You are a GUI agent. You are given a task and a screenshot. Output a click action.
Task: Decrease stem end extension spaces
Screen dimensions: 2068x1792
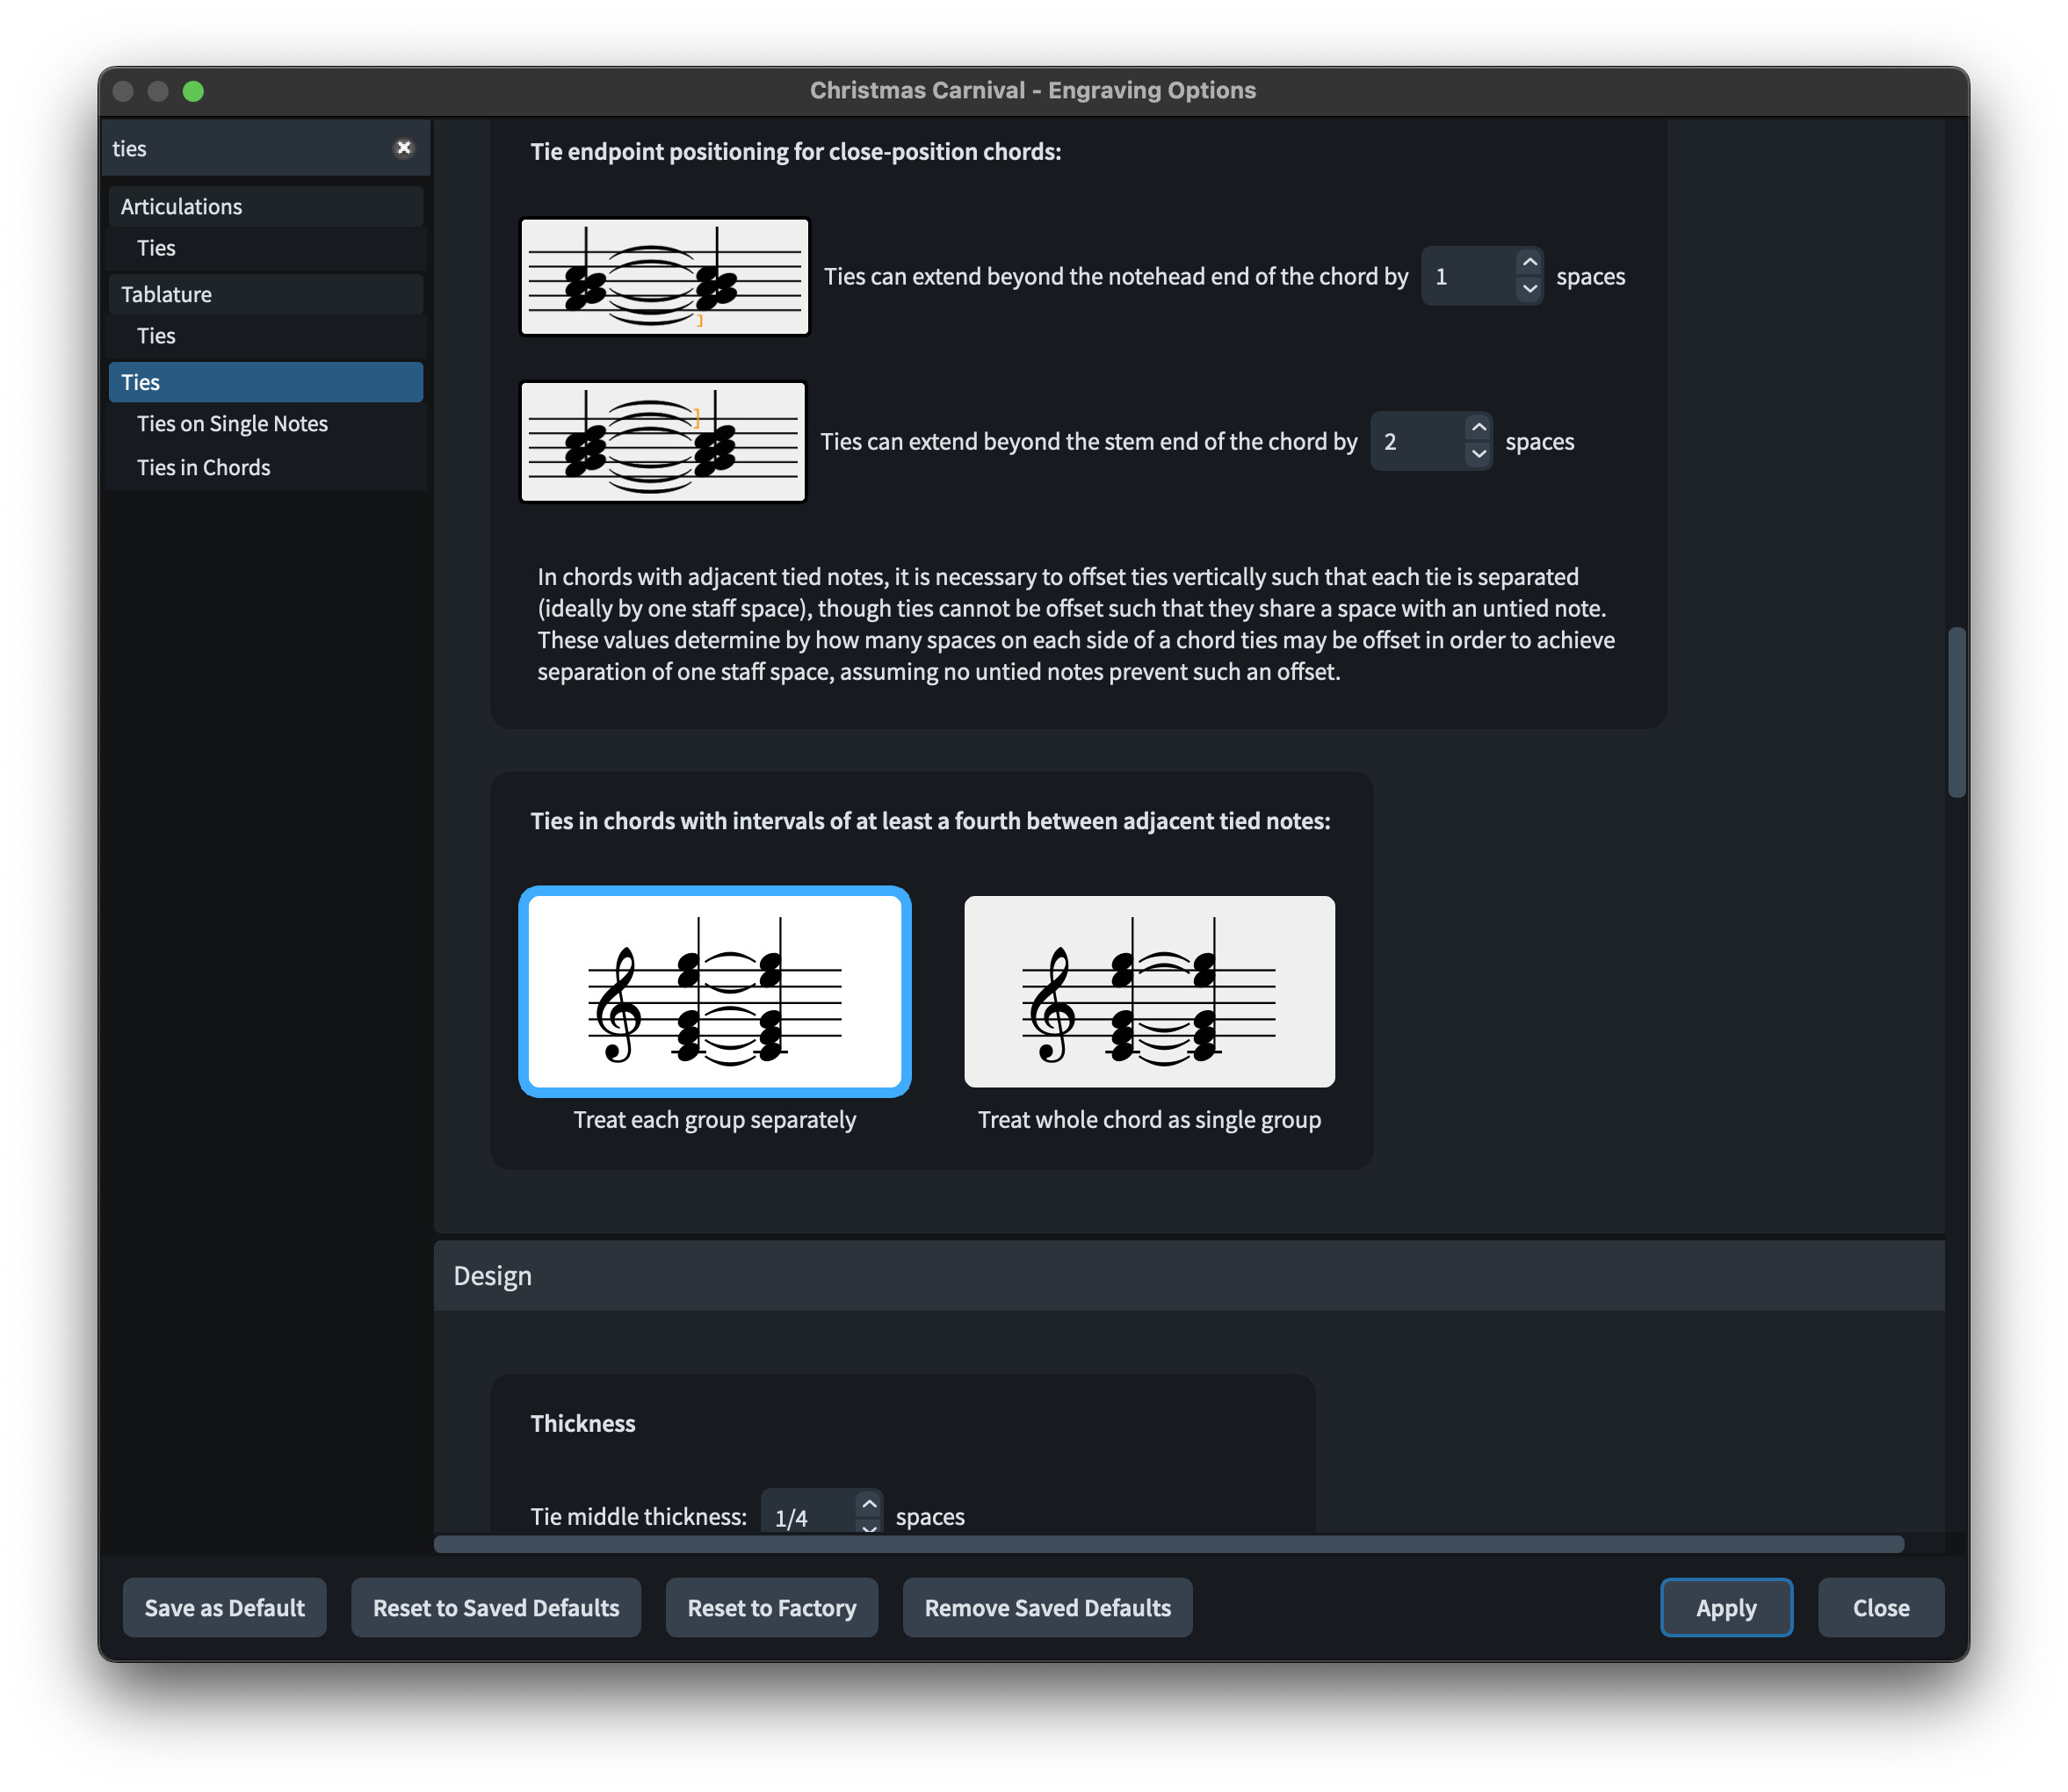tap(1478, 454)
